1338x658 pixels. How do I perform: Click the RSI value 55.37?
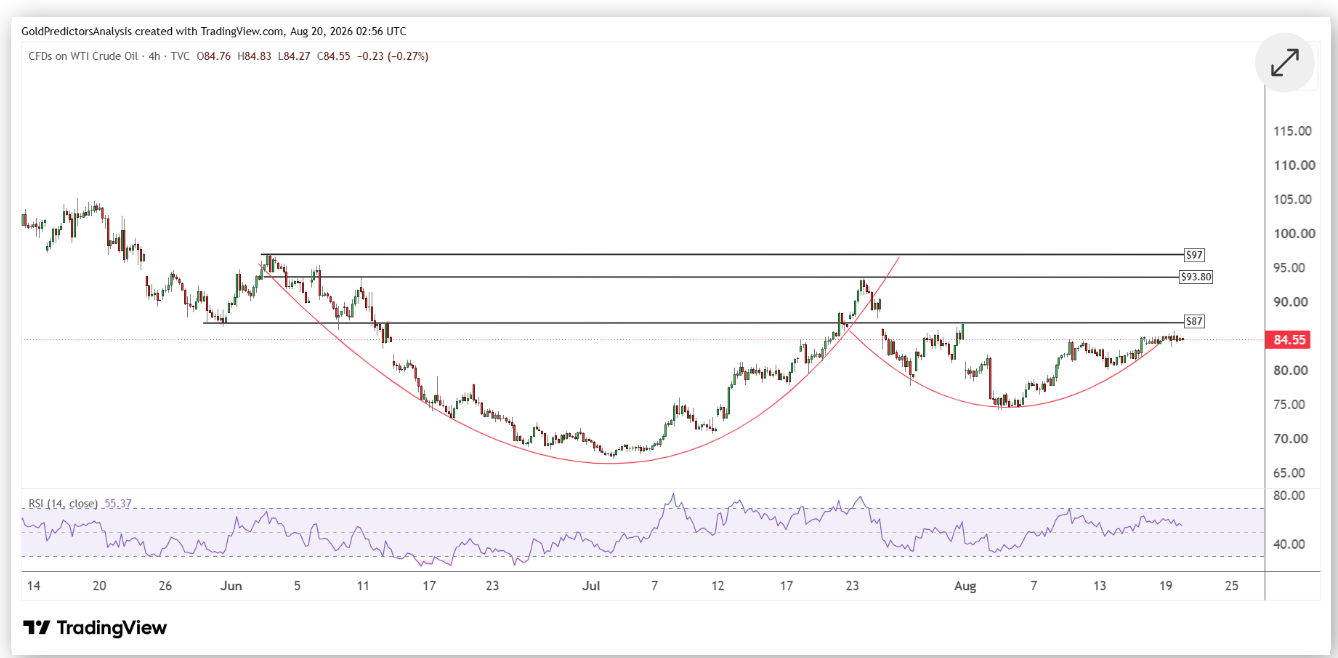pyautogui.click(x=118, y=503)
